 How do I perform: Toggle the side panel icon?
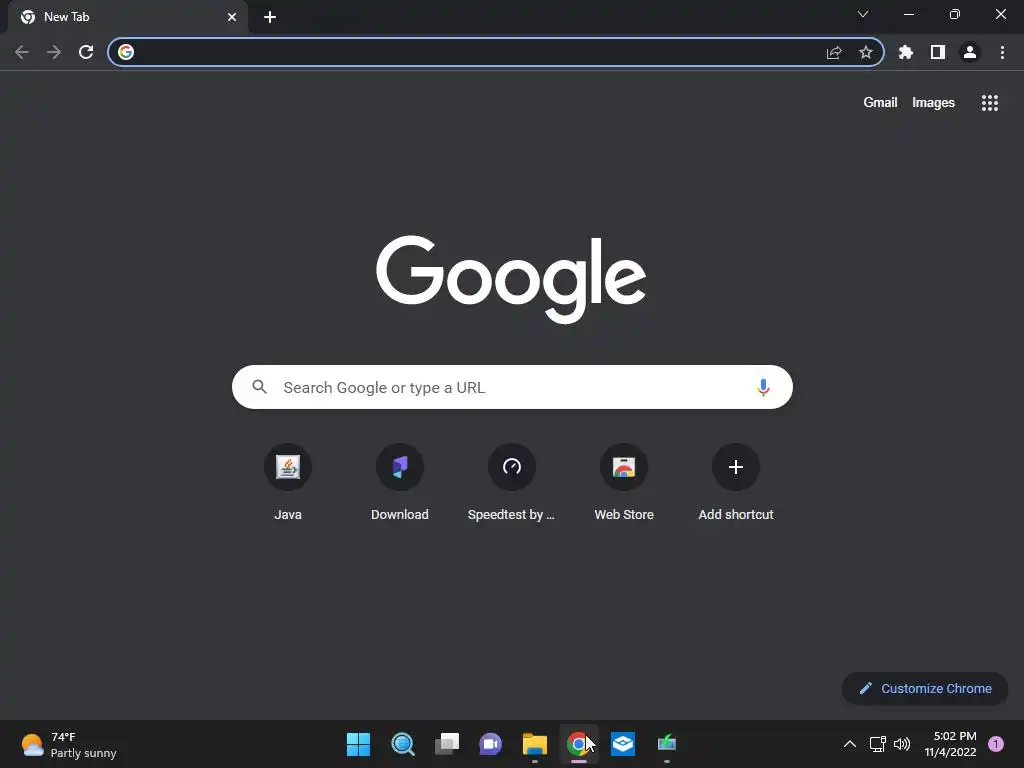938,52
